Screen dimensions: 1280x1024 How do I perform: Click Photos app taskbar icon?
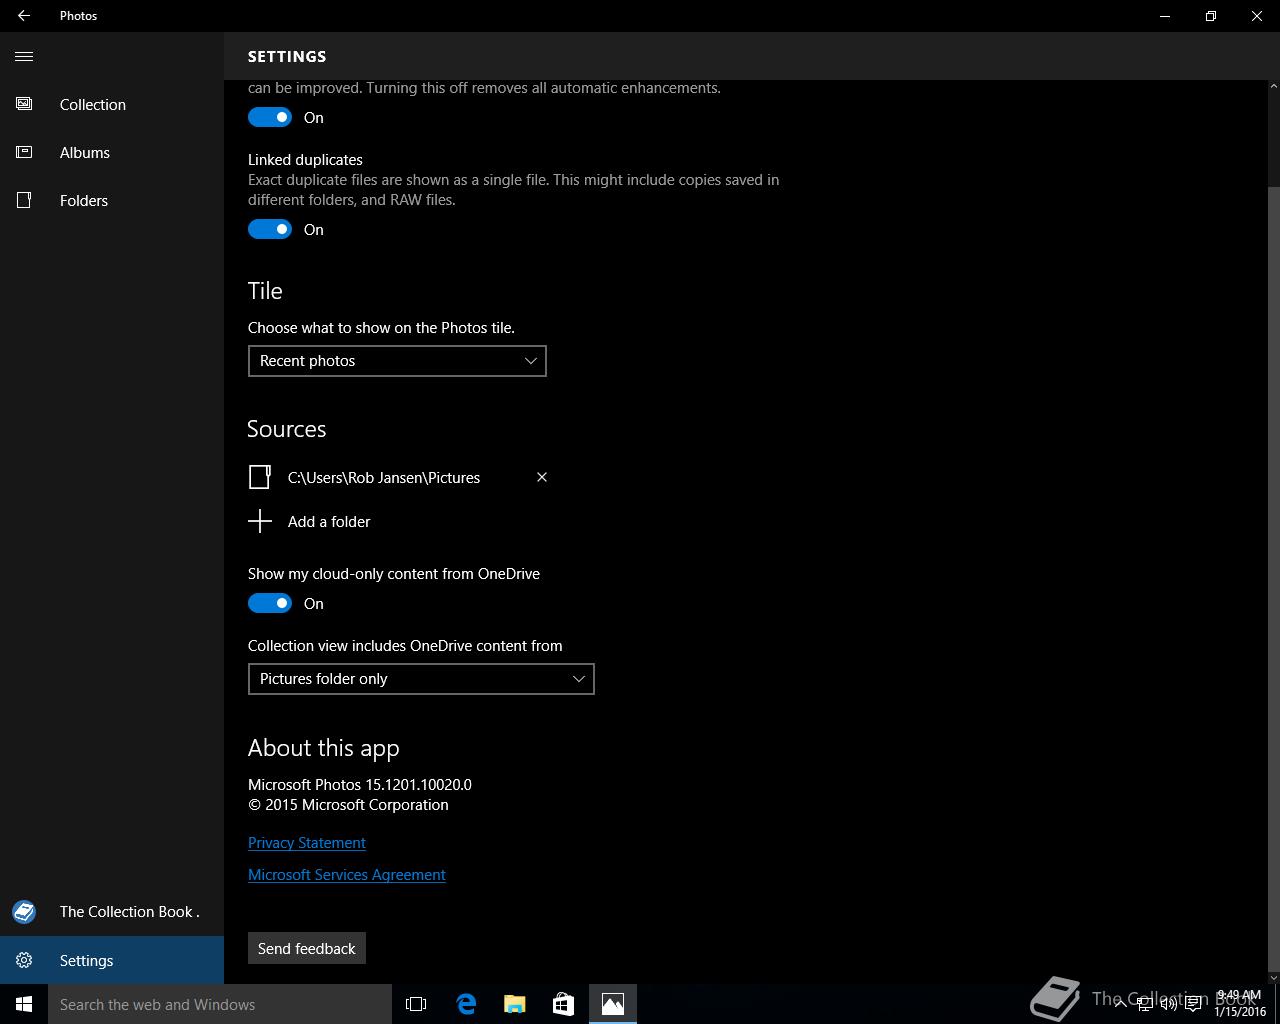(612, 1004)
